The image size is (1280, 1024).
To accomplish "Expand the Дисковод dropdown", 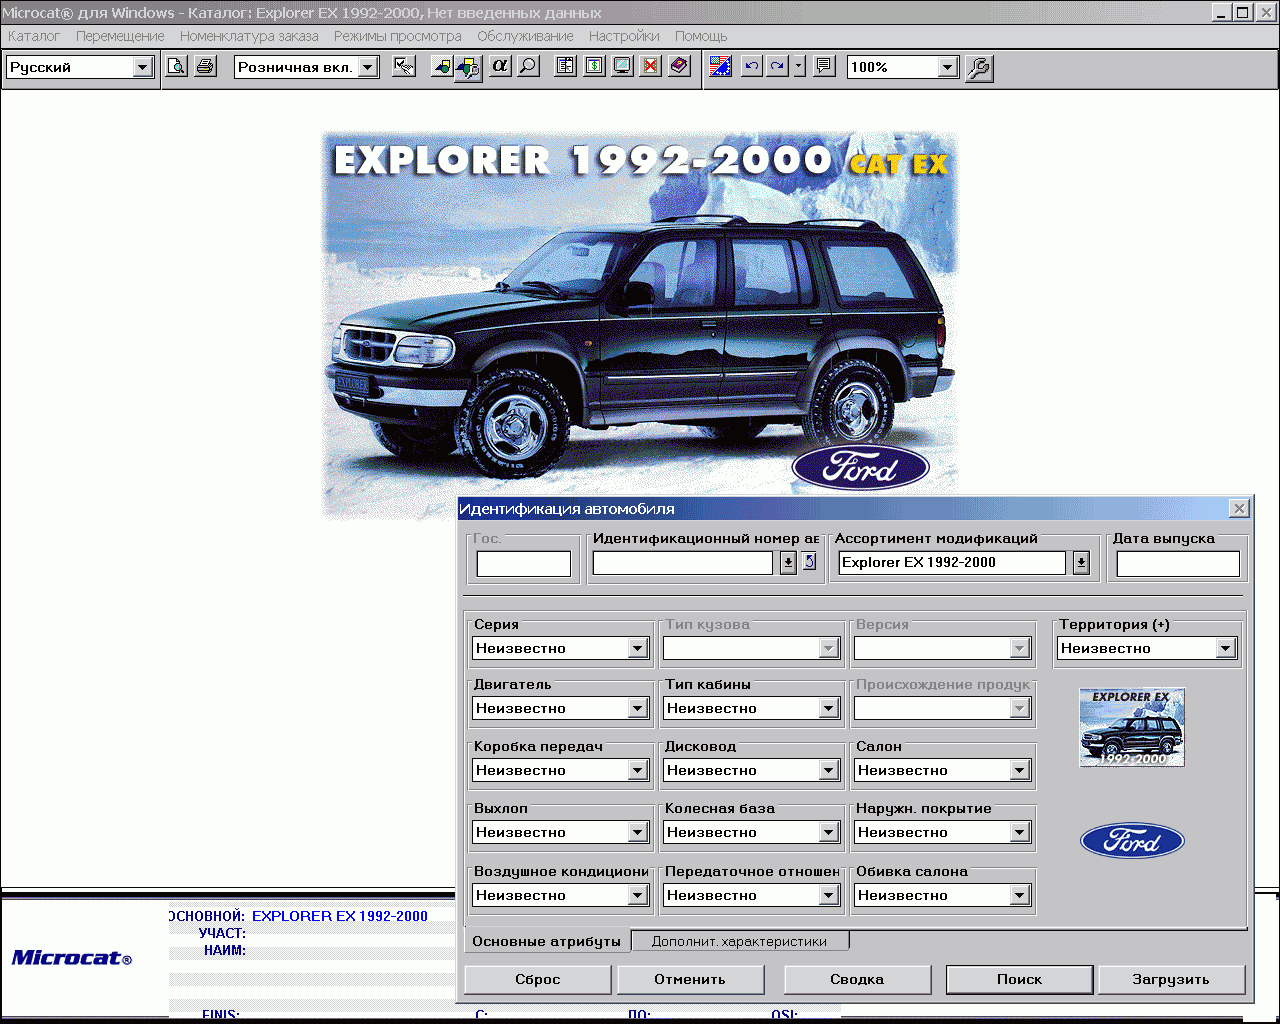I will (829, 770).
